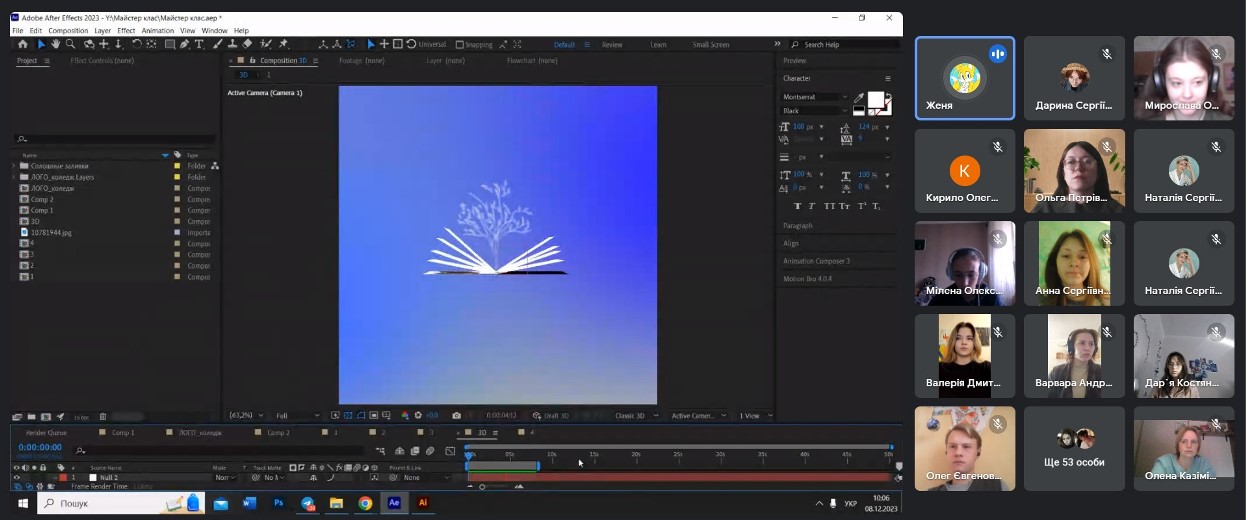
Task: Pick the eyedropper in Character panel
Action: [858, 97]
